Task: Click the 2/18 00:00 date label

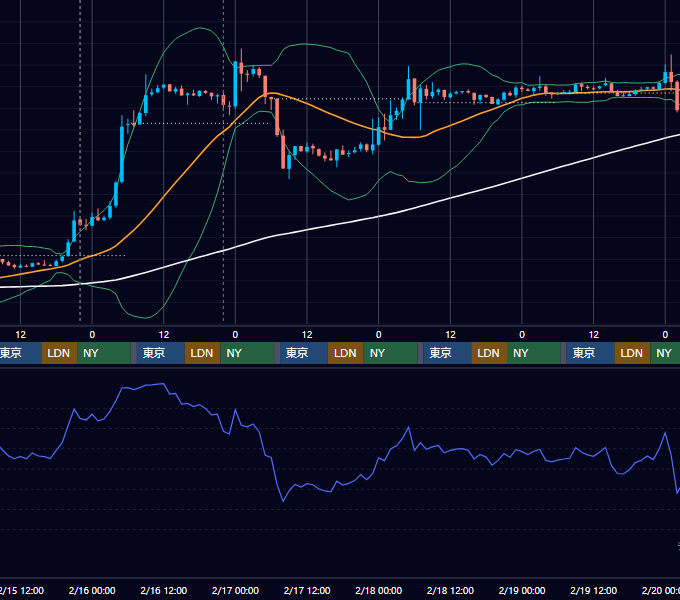Action: point(379,590)
